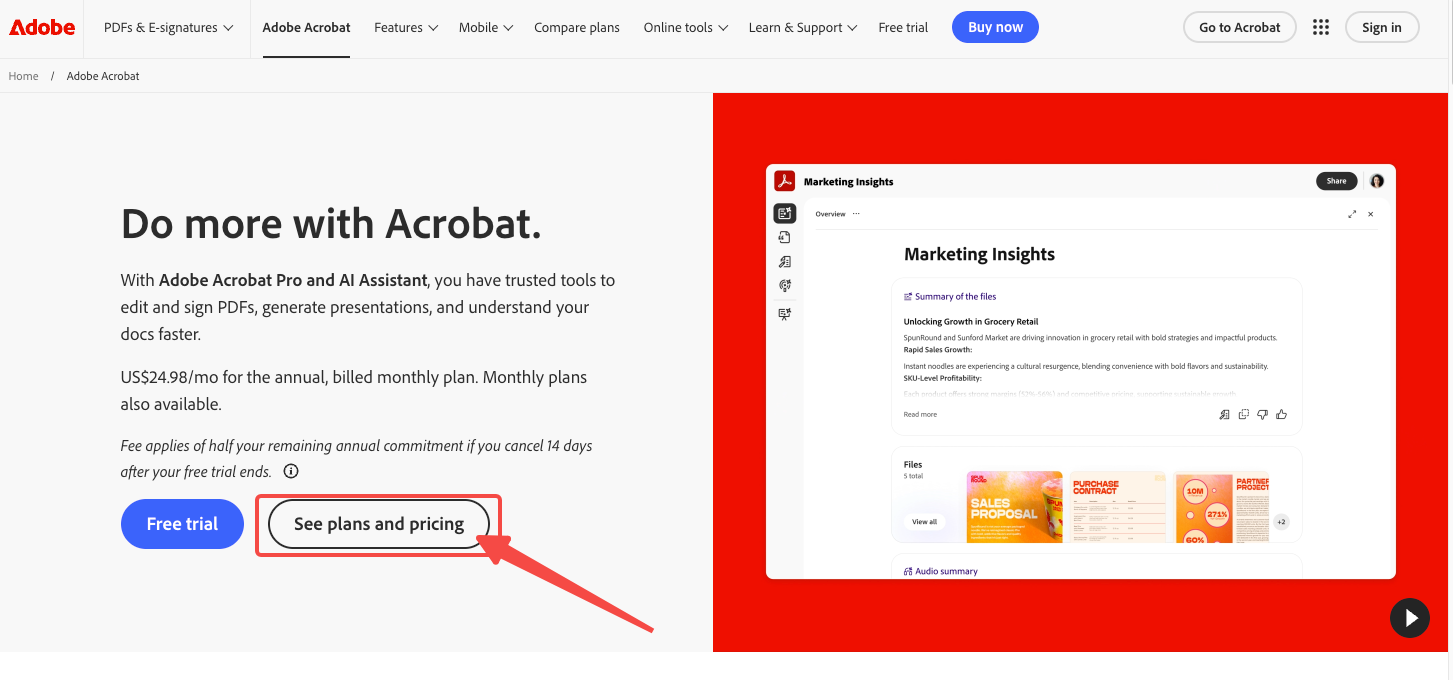Click the 'Summary of the files' label
Viewport: 1453px width, 680px height.
click(955, 297)
